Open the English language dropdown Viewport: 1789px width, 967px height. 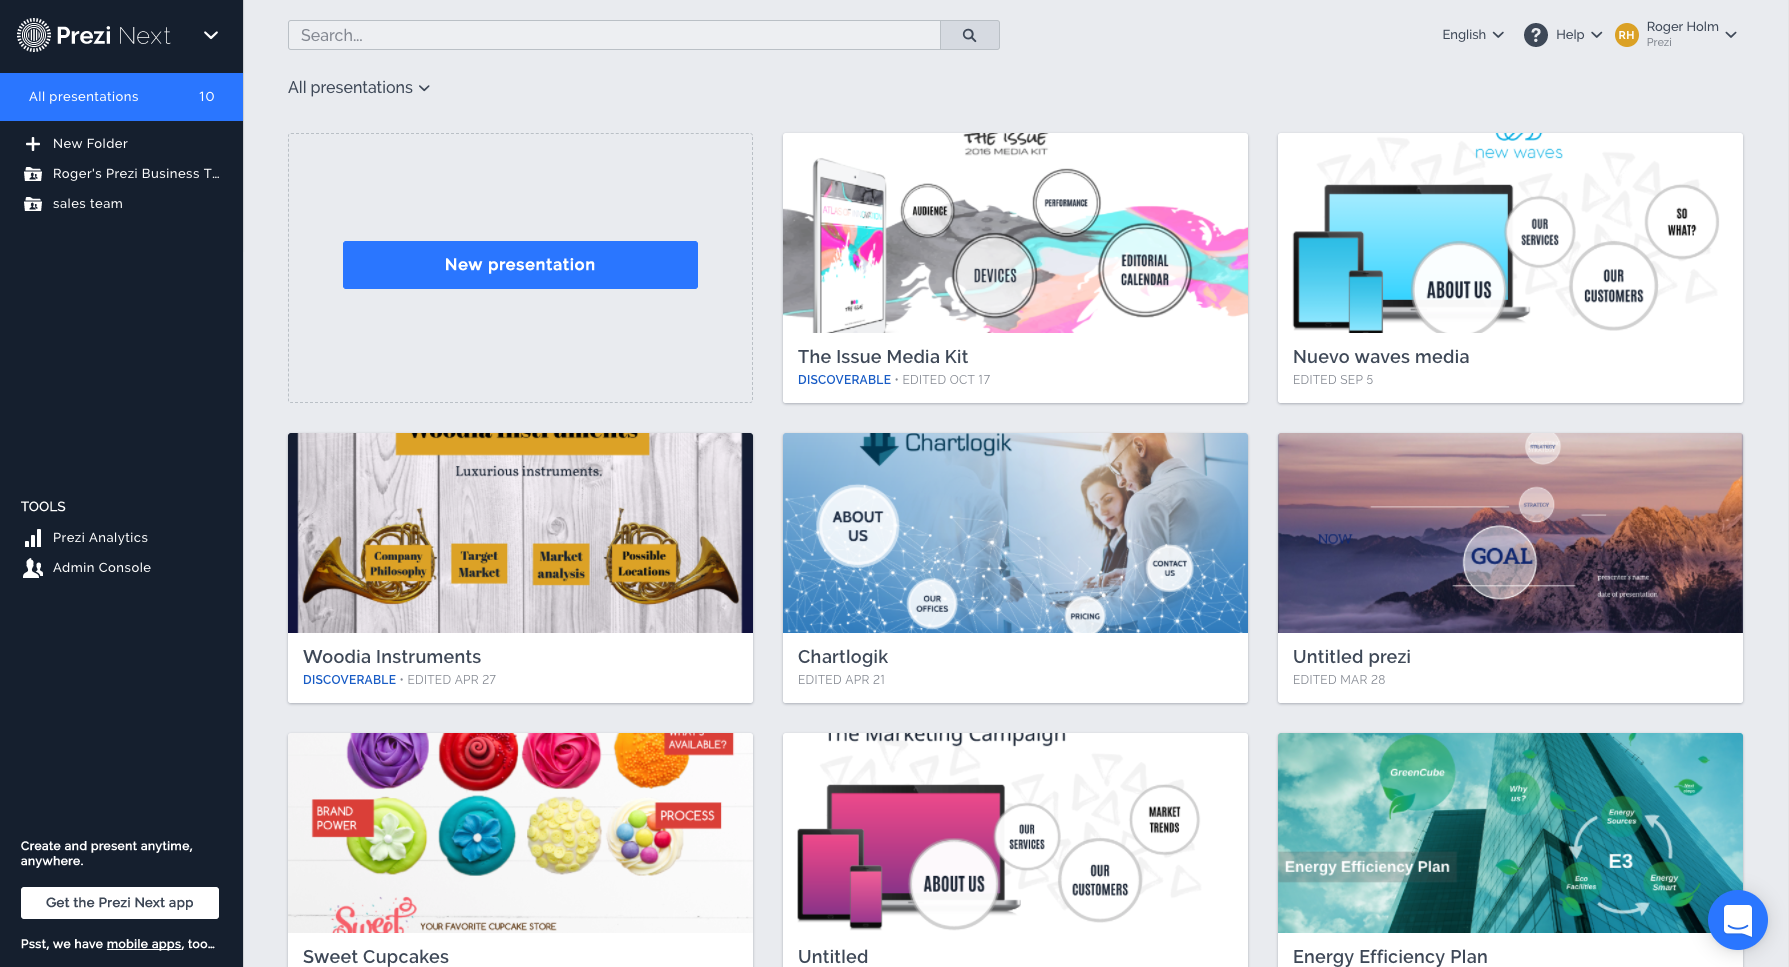[1472, 35]
